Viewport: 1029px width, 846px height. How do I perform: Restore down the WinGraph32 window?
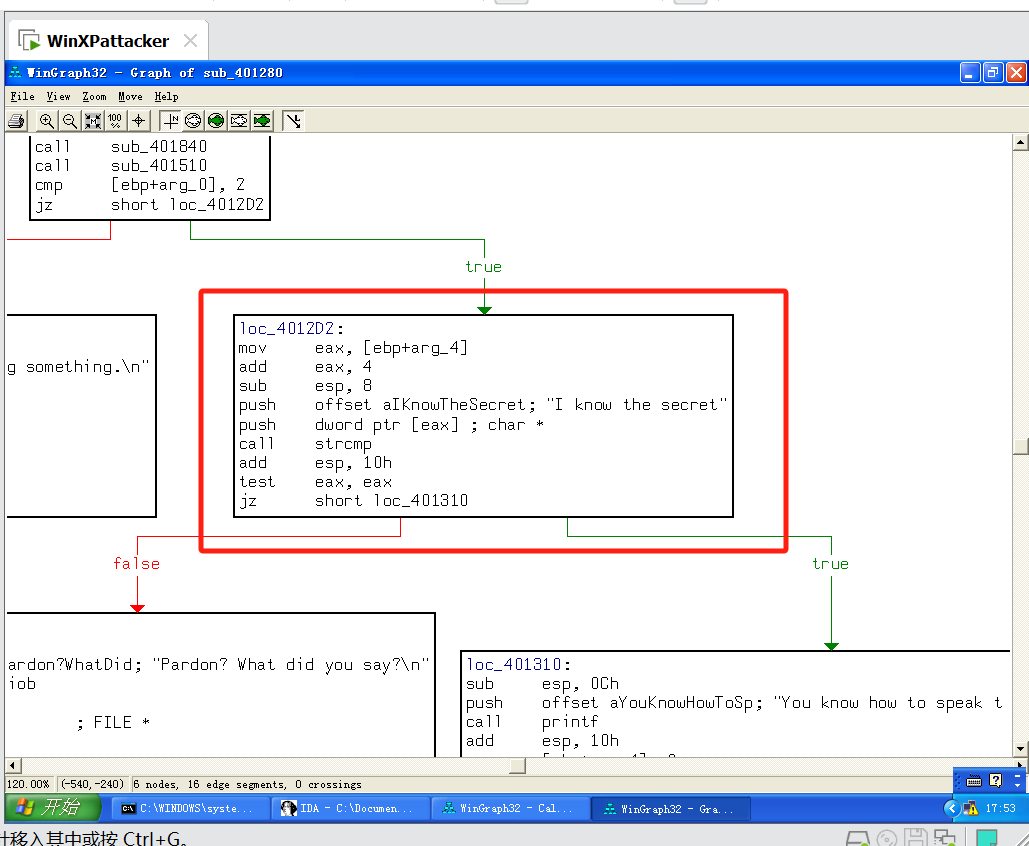pyautogui.click(x=993, y=72)
